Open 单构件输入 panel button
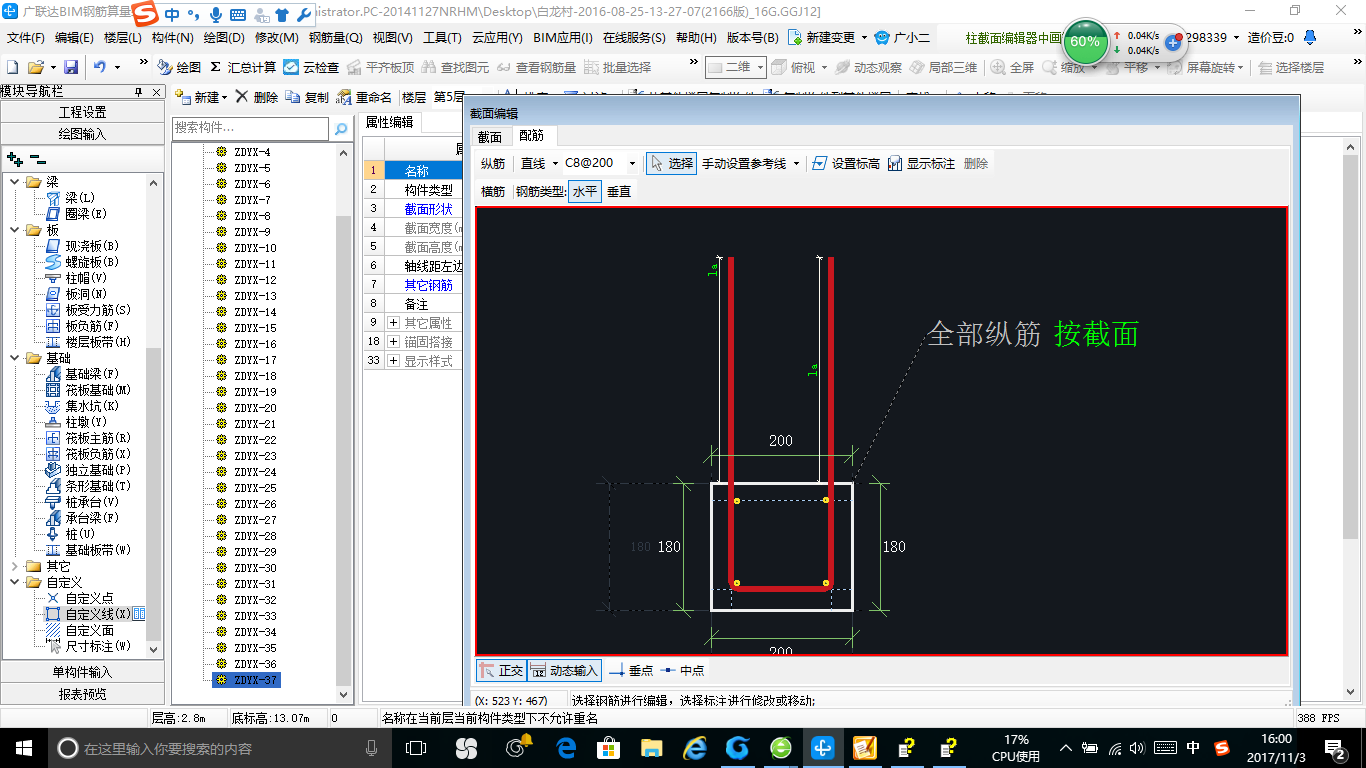 [82, 672]
